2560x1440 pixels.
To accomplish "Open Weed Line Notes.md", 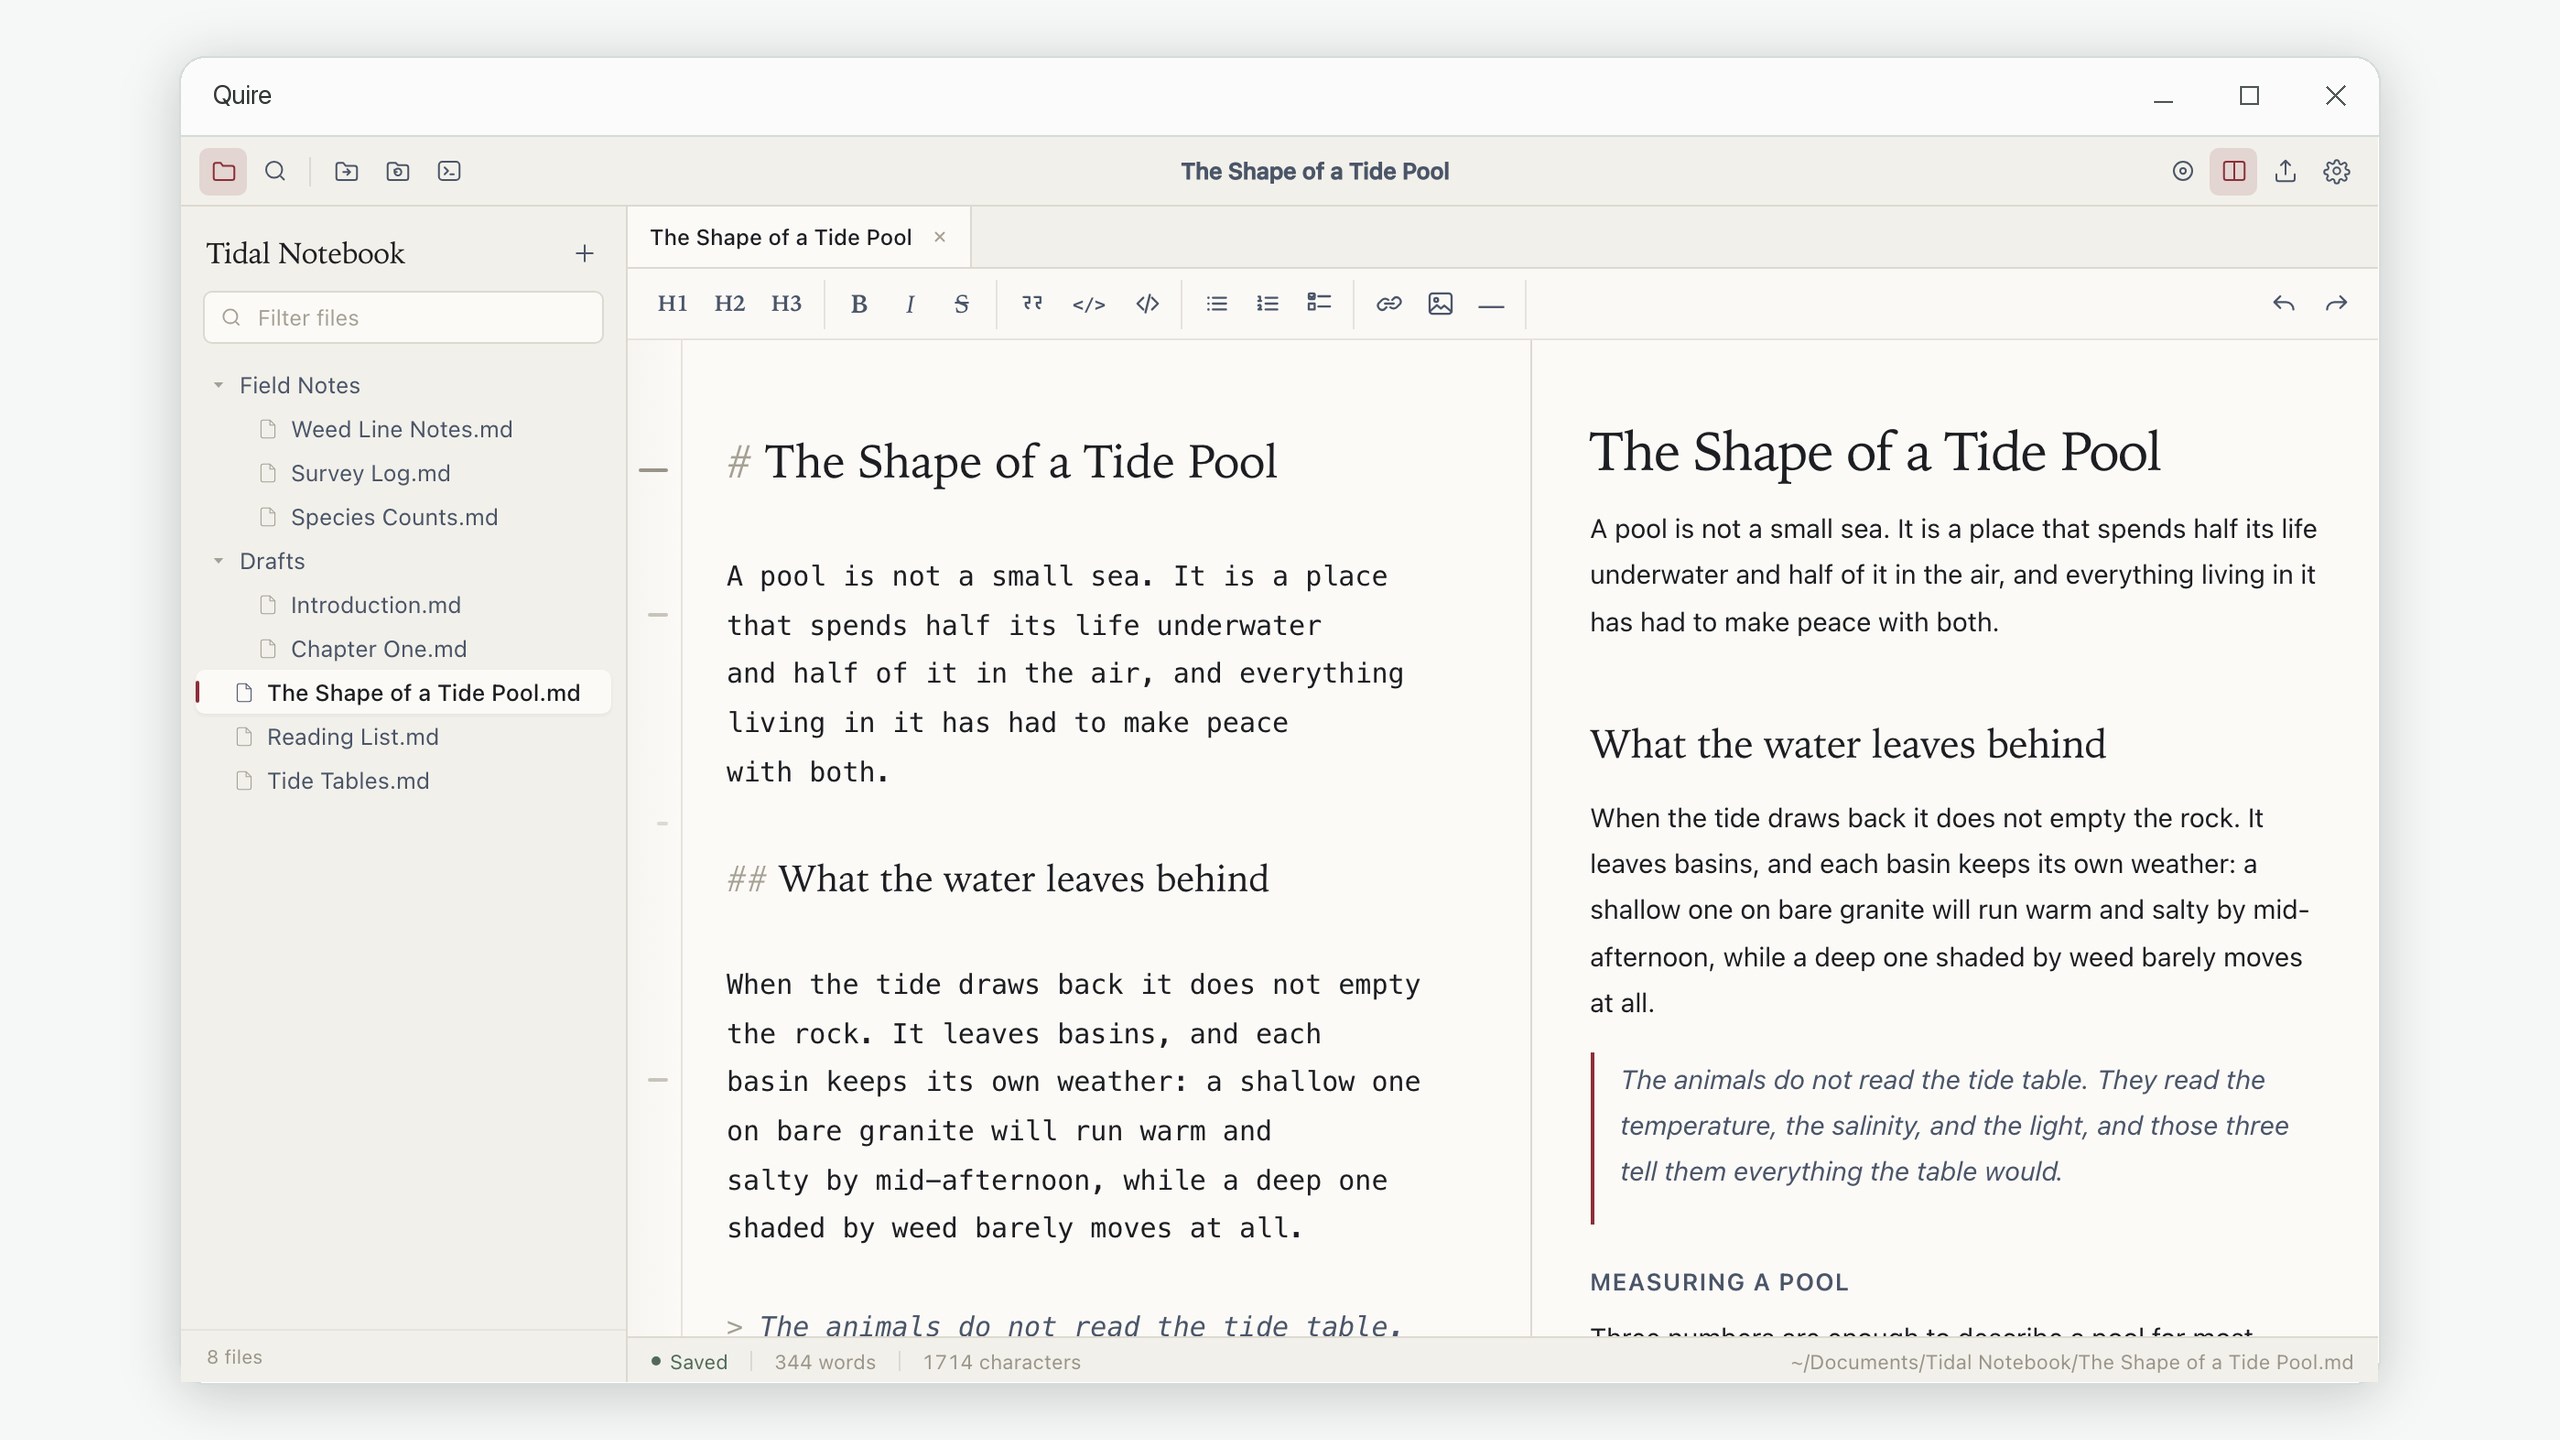I will click(403, 429).
